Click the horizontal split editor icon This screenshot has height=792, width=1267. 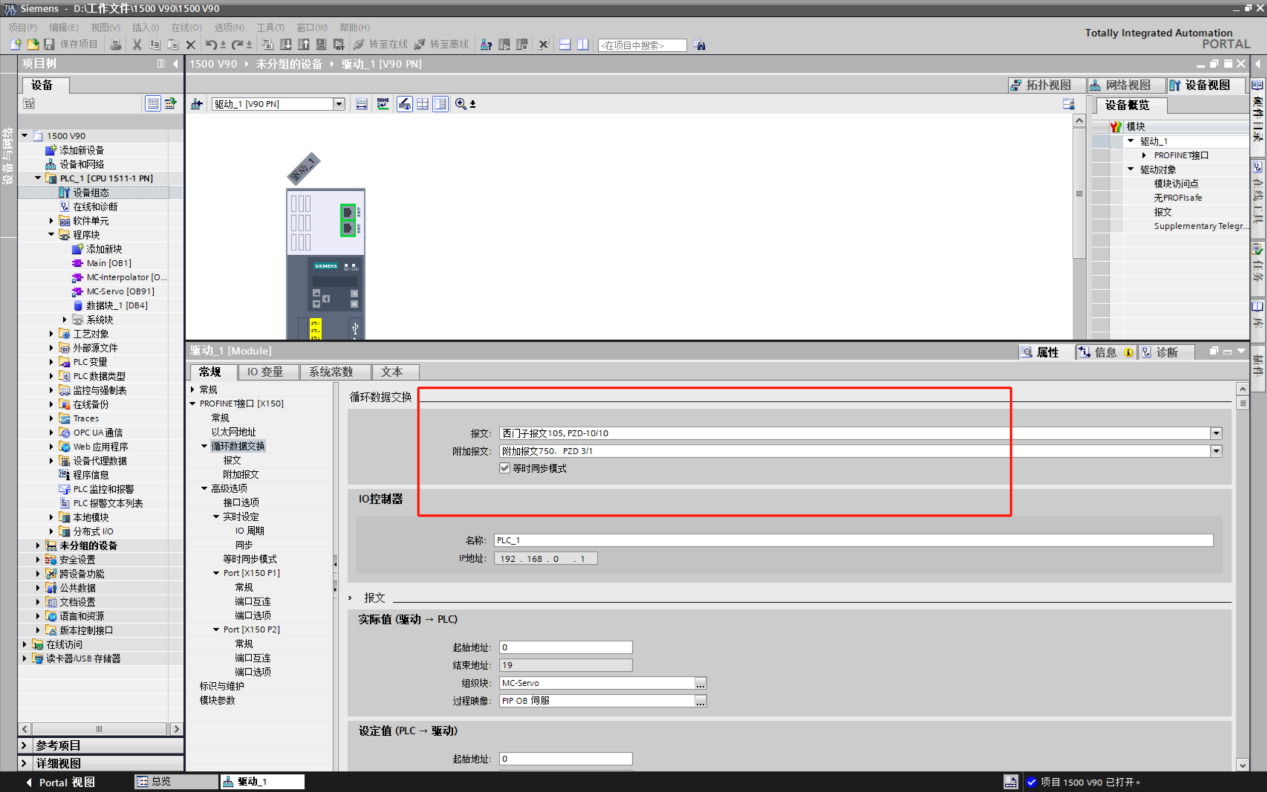click(x=565, y=45)
